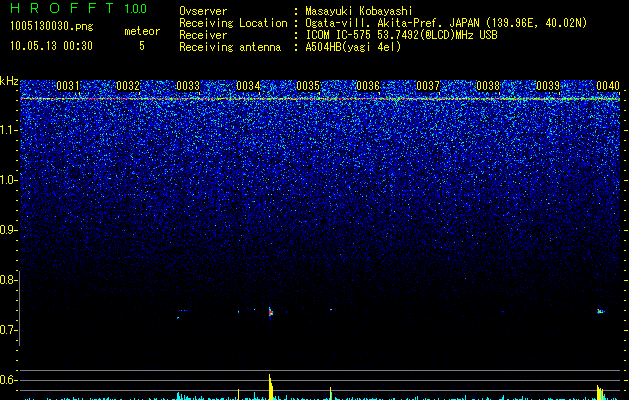Click the yellow intensity peak near 0040
The image size is (629, 400).
point(600,392)
